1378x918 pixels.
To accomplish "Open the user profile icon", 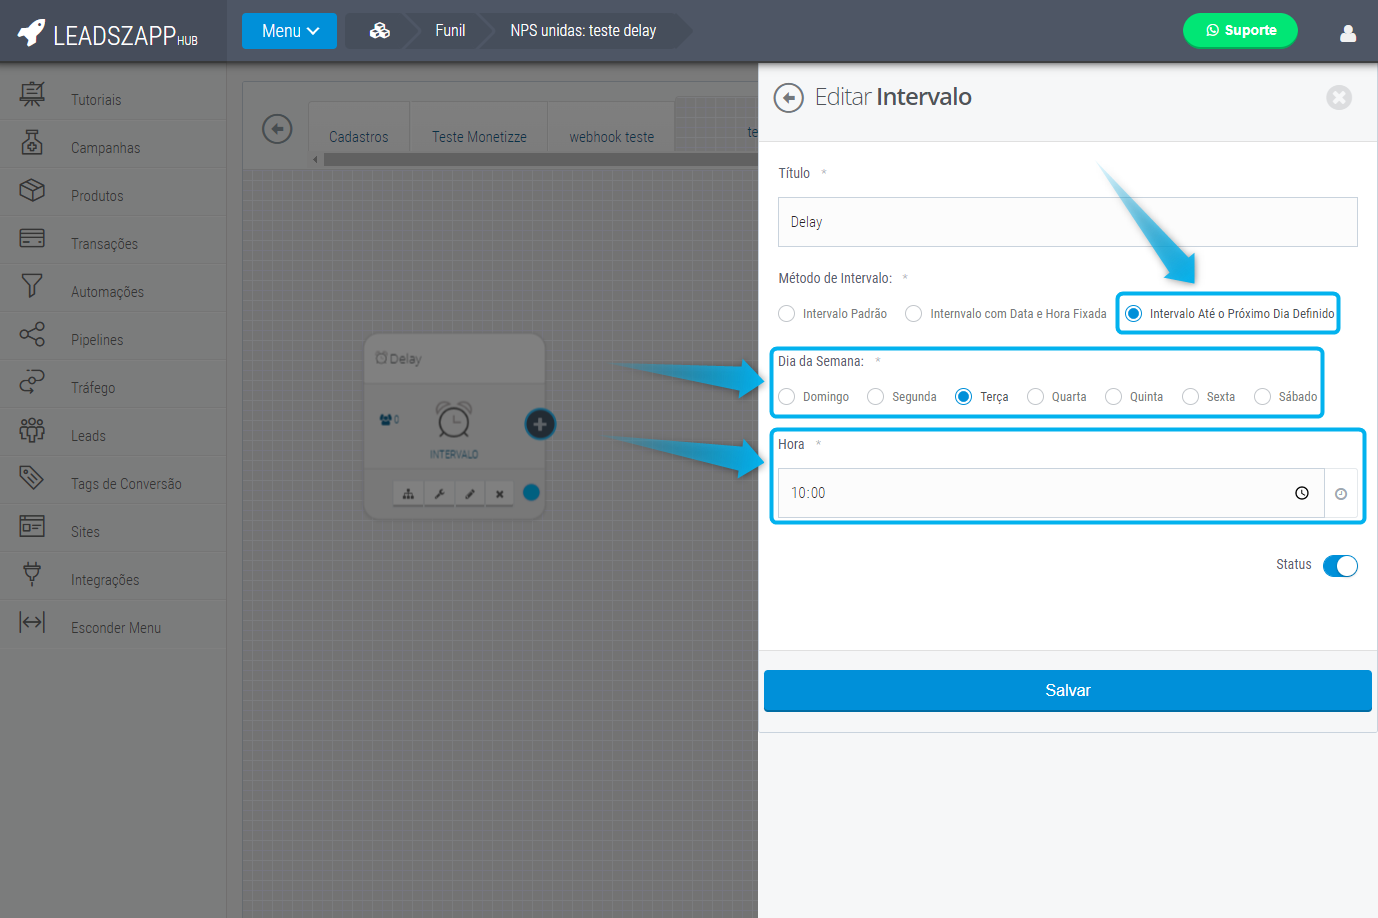I will point(1347,33).
